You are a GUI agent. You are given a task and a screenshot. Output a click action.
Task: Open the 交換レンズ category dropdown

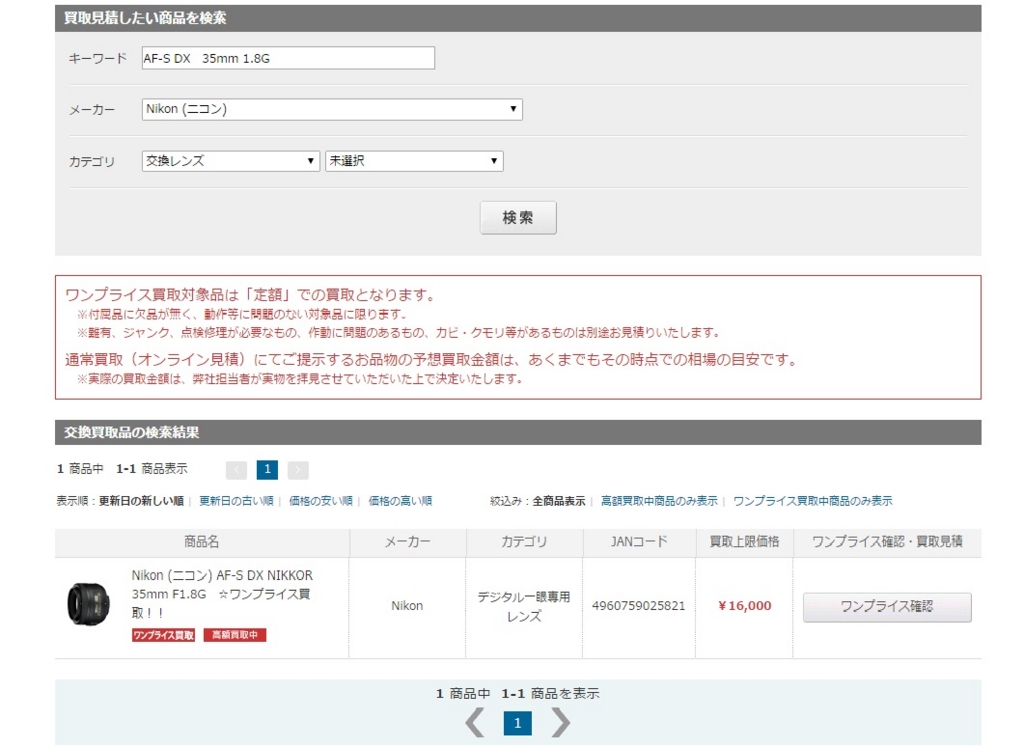(231, 161)
